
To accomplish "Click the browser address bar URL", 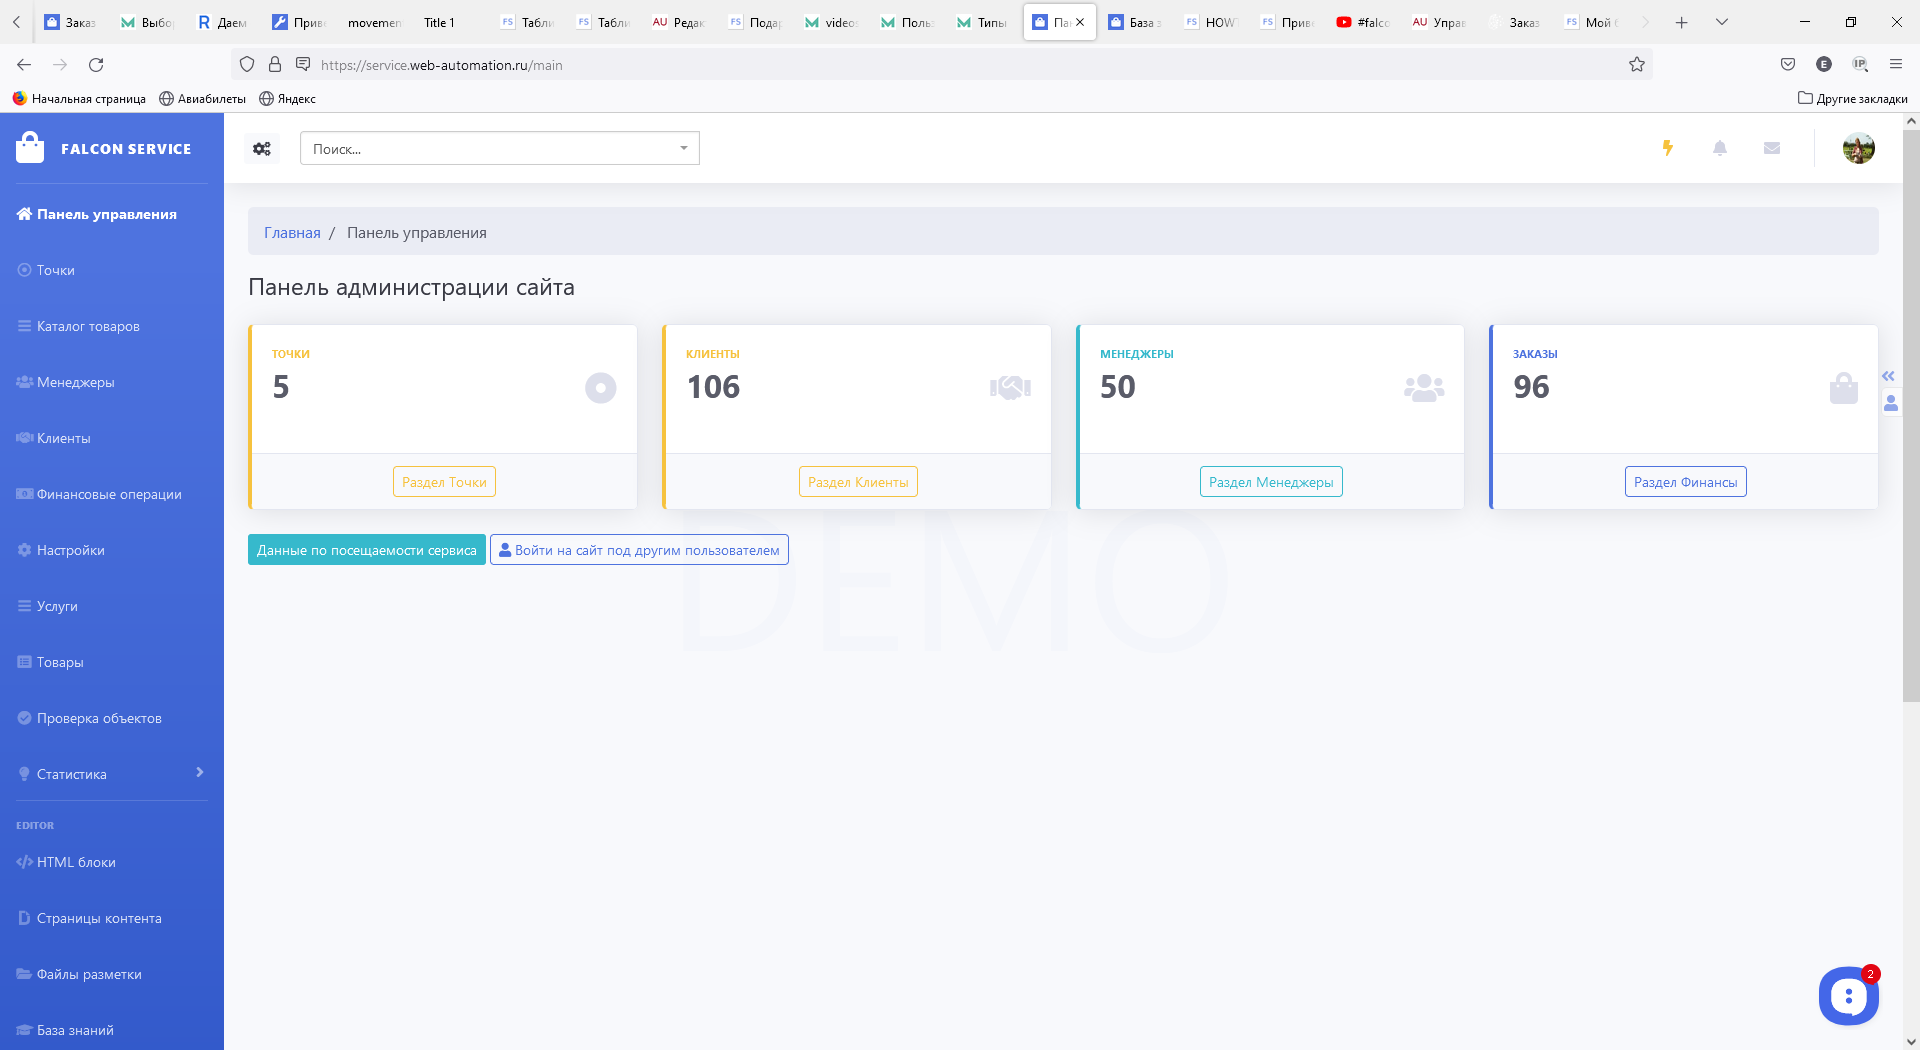I will click(441, 65).
